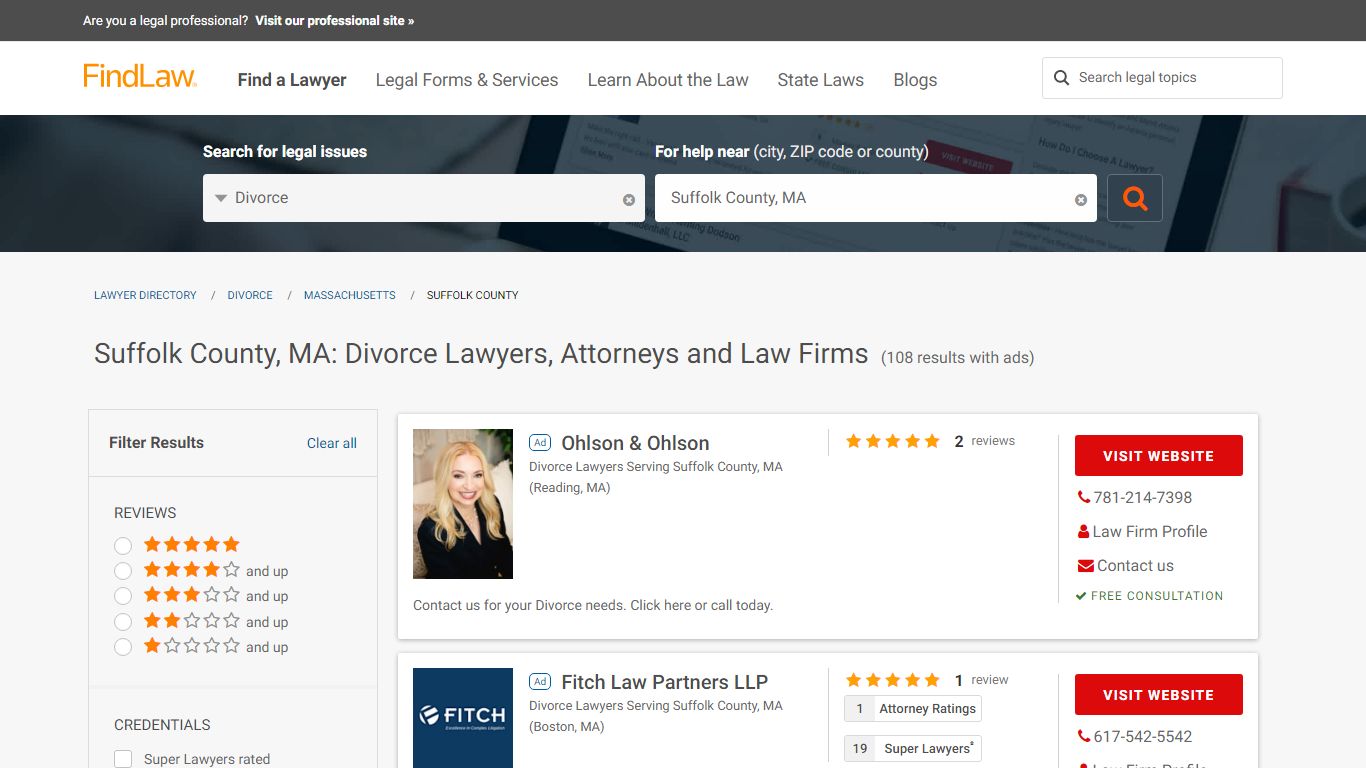Click 'Contact us for your Divorce needs' text
Screen dimensions: 1366x768
tap(593, 605)
